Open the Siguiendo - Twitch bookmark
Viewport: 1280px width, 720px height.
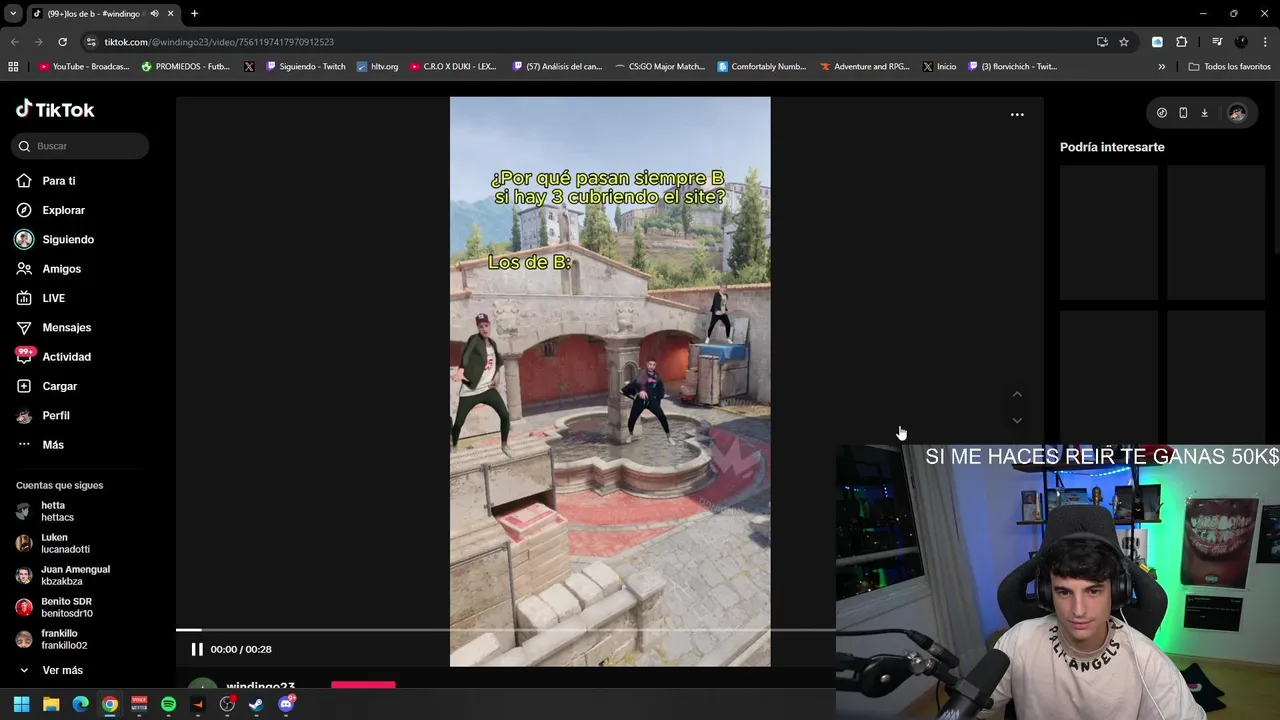[305, 67]
